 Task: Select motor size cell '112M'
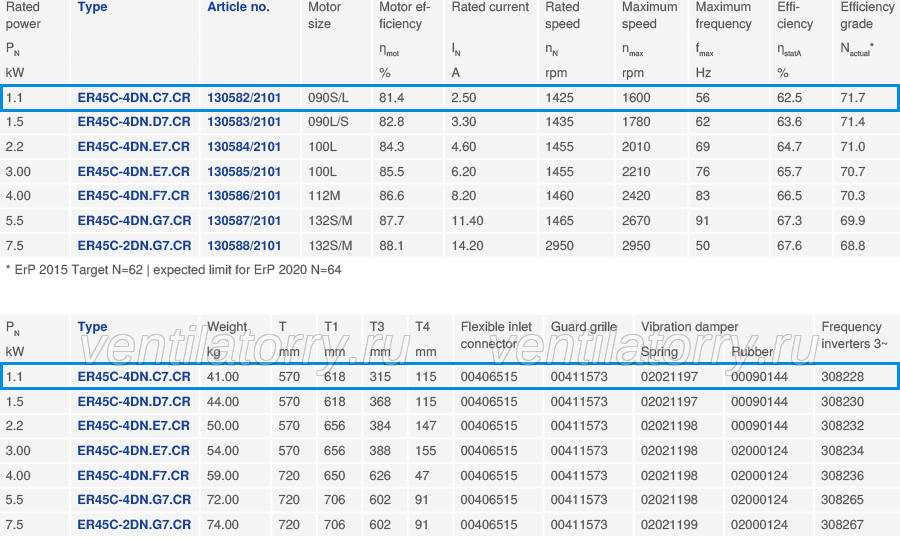[324, 196]
